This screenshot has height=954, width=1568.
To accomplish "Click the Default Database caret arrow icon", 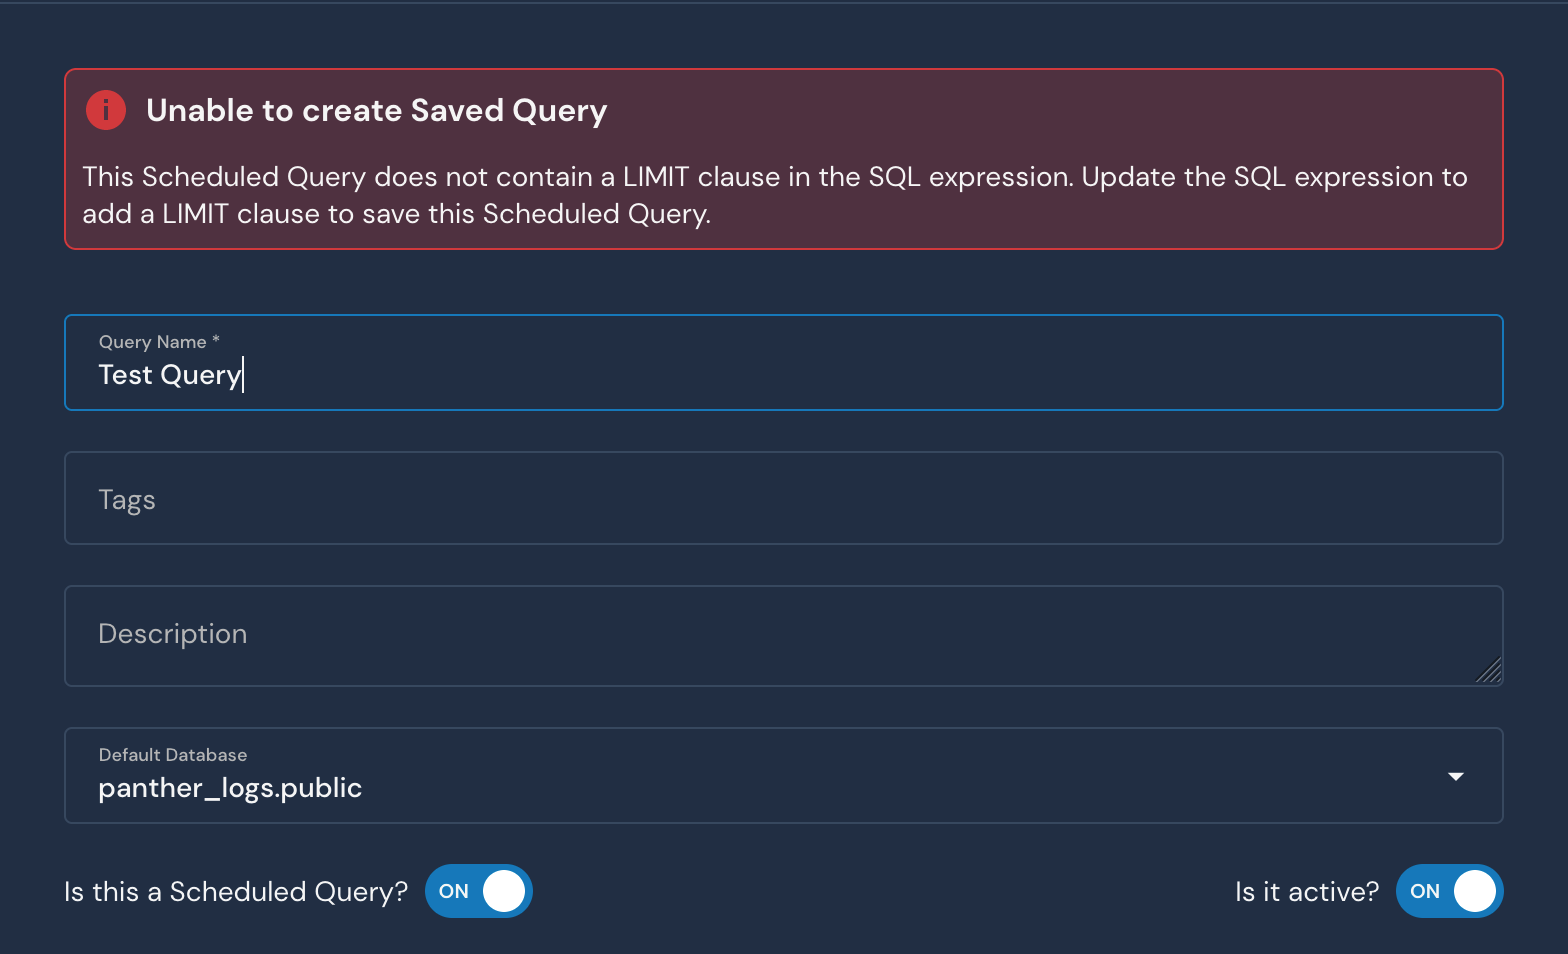I will [1456, 777].
